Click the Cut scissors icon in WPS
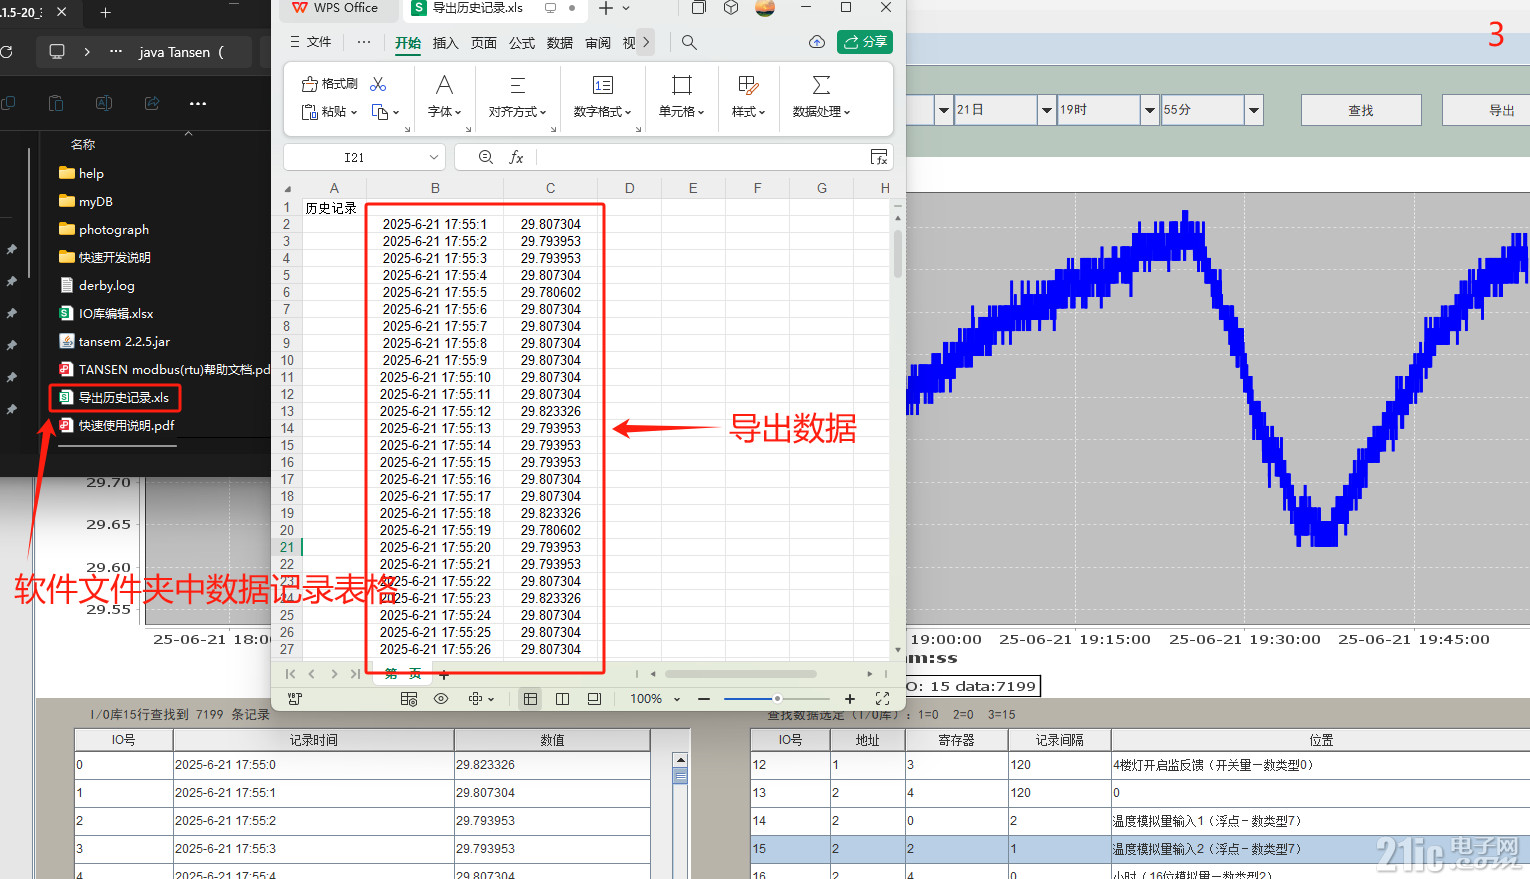The image size is (1530, 879). pyautogui.click(x=378, y=84)
